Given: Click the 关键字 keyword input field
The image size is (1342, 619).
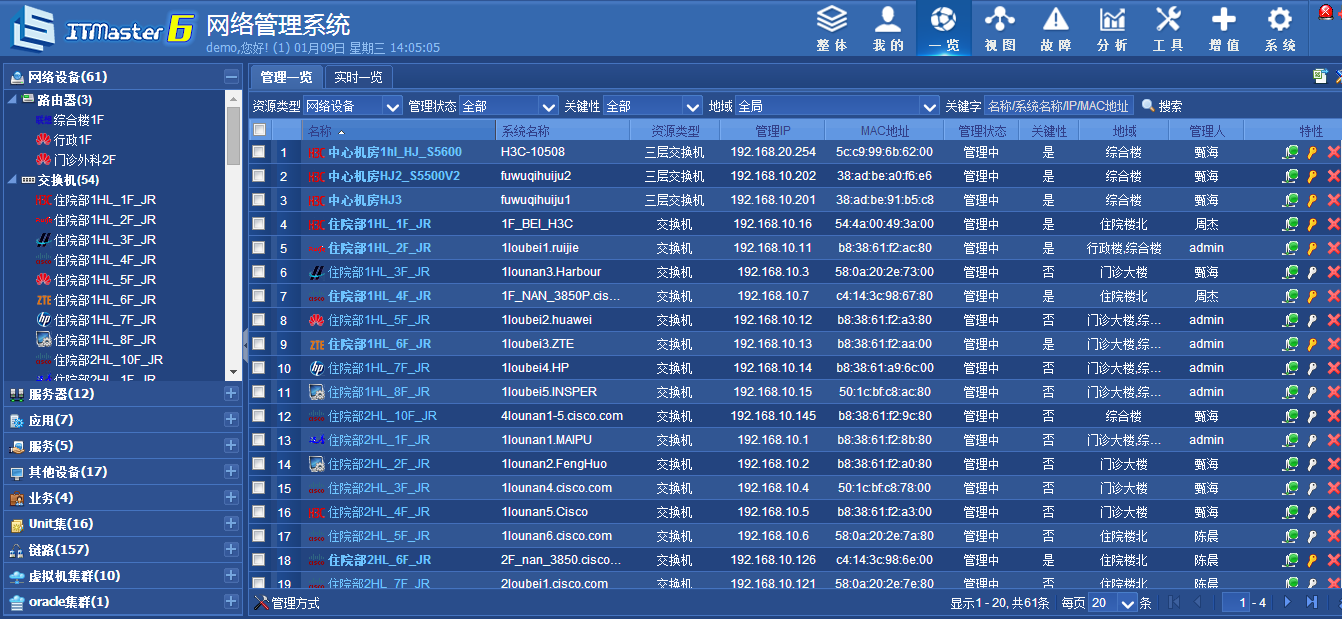Looking at the screenshot, I should 1058,106.
